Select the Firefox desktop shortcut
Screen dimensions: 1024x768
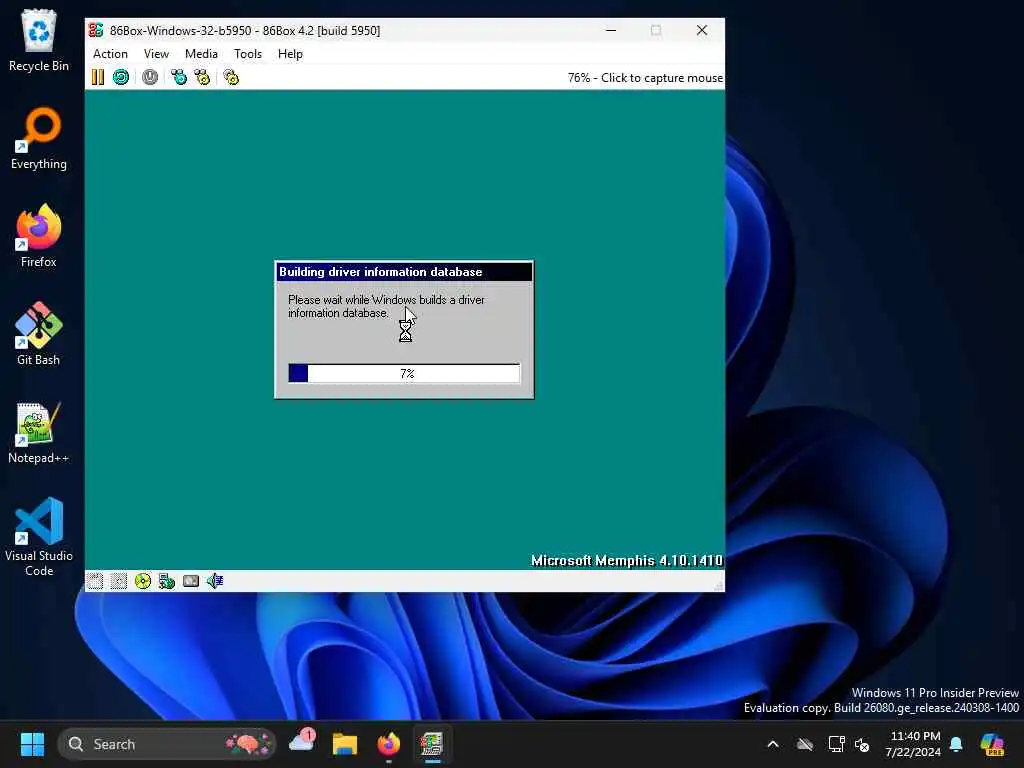(39, 236)
